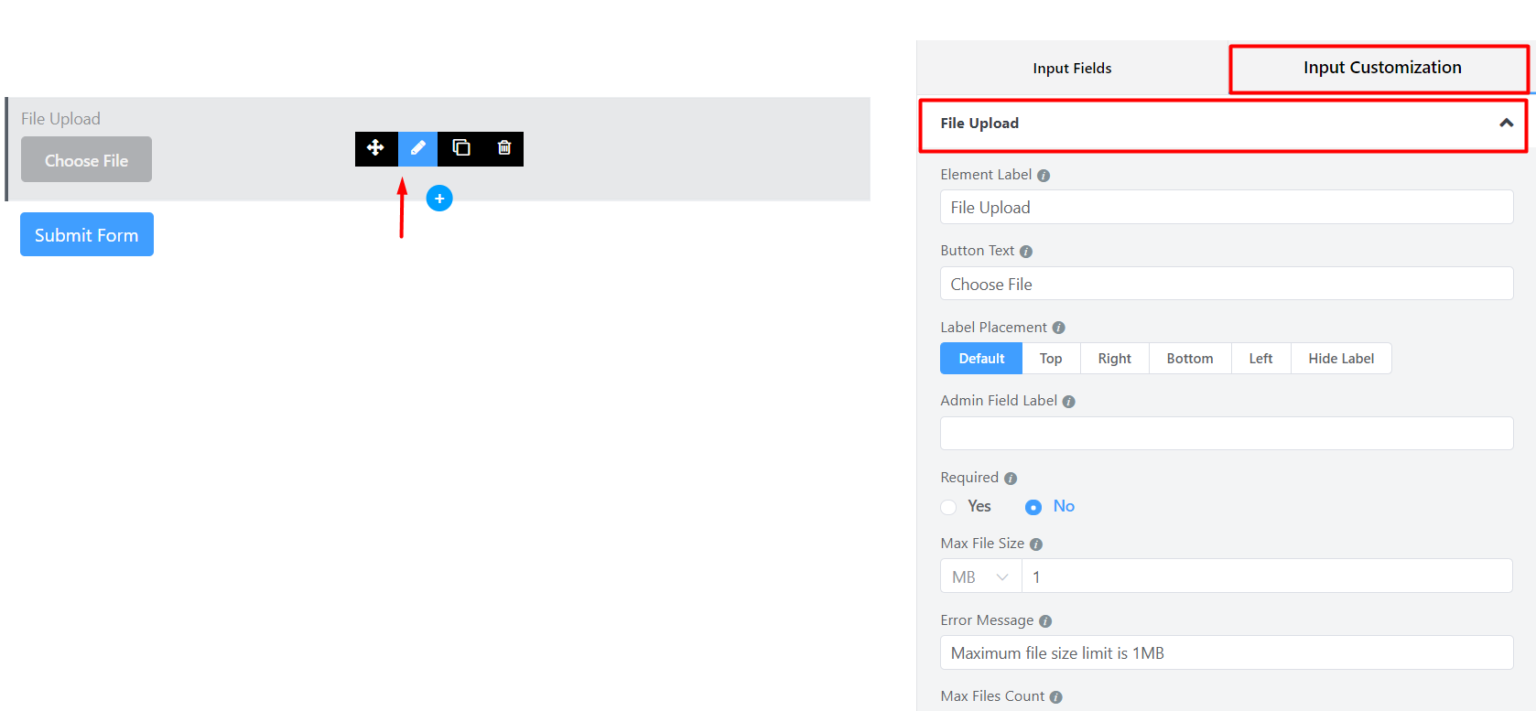This screenshot has height=711, width=1536.
Task: Click the blue plus icon to add a field
Action: pos(439,198)
